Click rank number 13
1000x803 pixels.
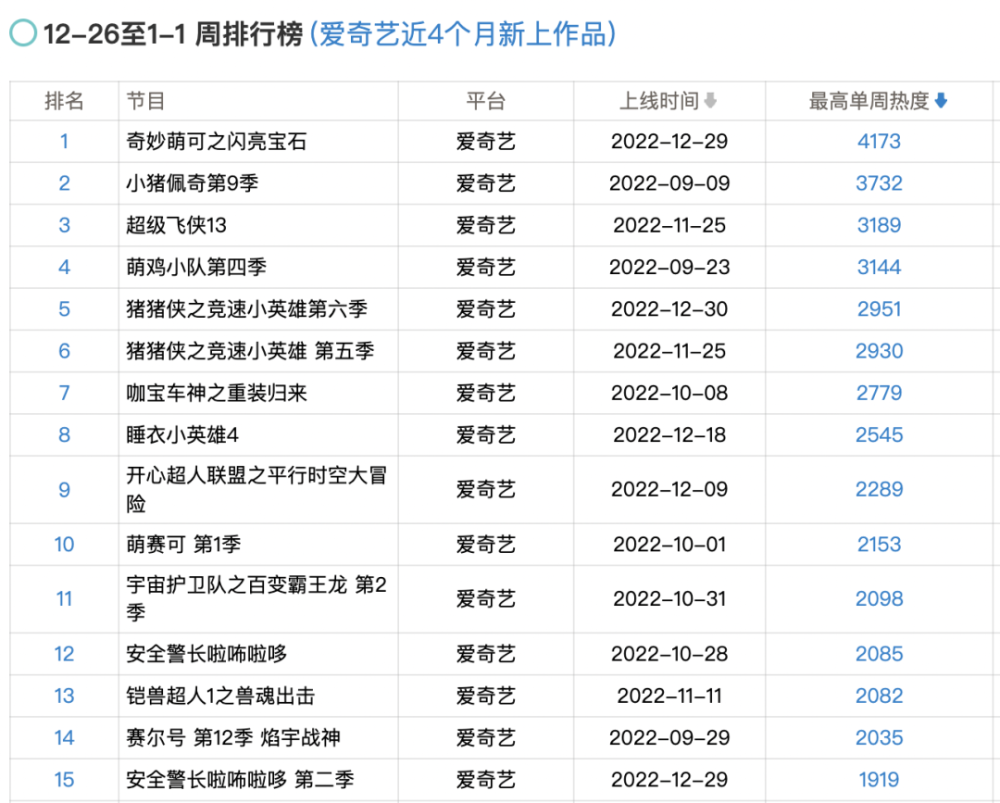click(x=64, y=696)
